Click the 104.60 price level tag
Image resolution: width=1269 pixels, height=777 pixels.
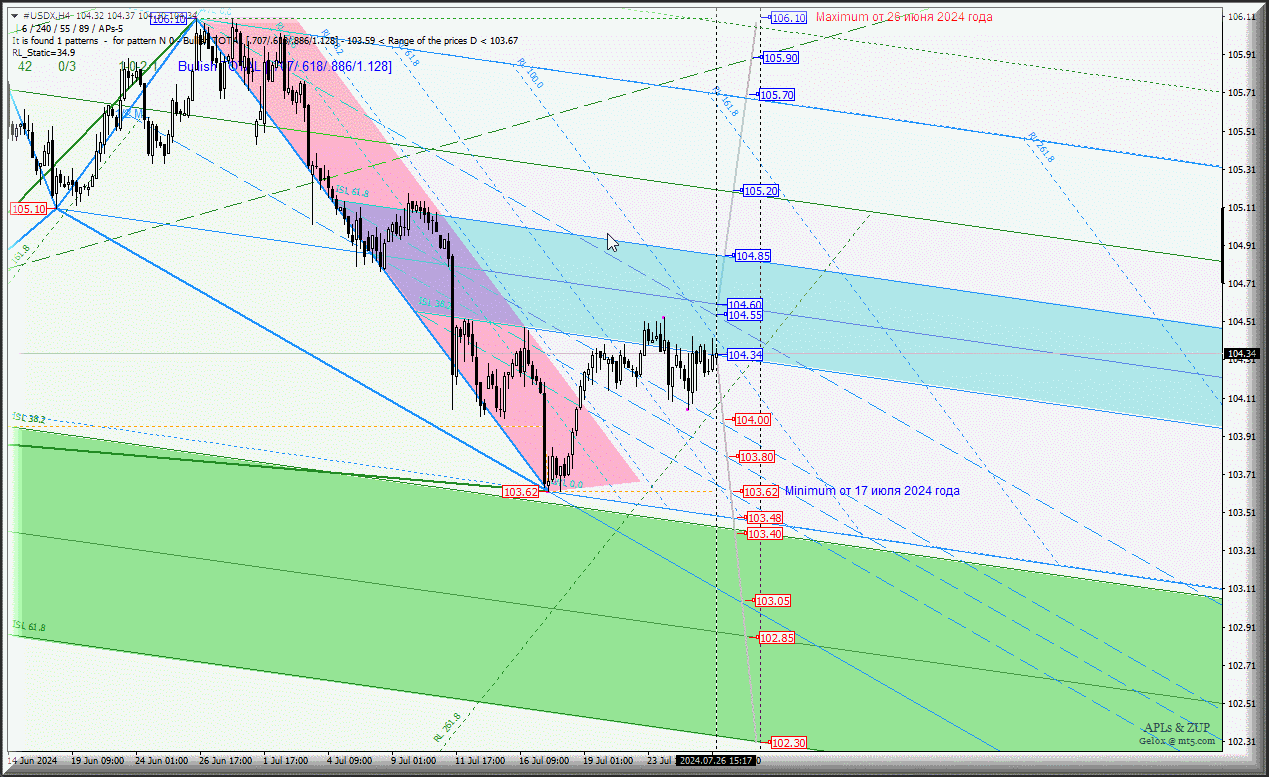745,304
